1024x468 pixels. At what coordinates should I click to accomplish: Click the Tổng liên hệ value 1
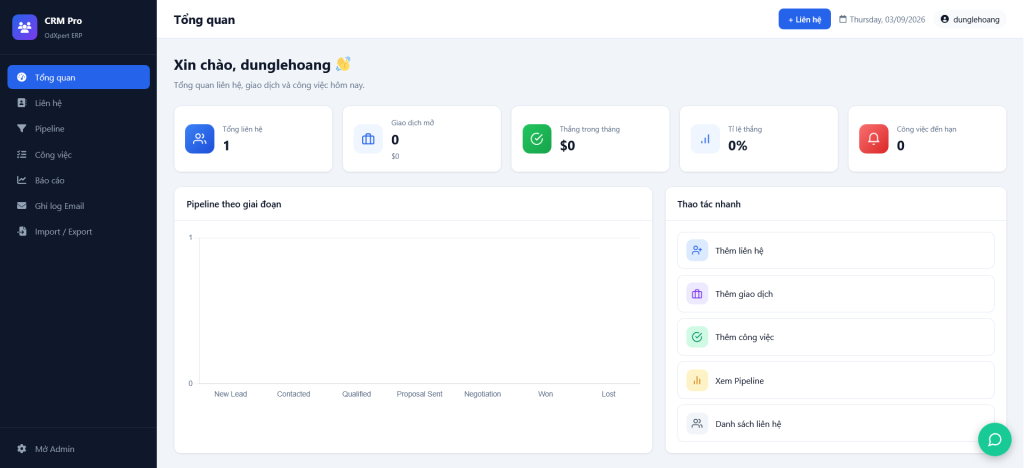coord(226,146)
